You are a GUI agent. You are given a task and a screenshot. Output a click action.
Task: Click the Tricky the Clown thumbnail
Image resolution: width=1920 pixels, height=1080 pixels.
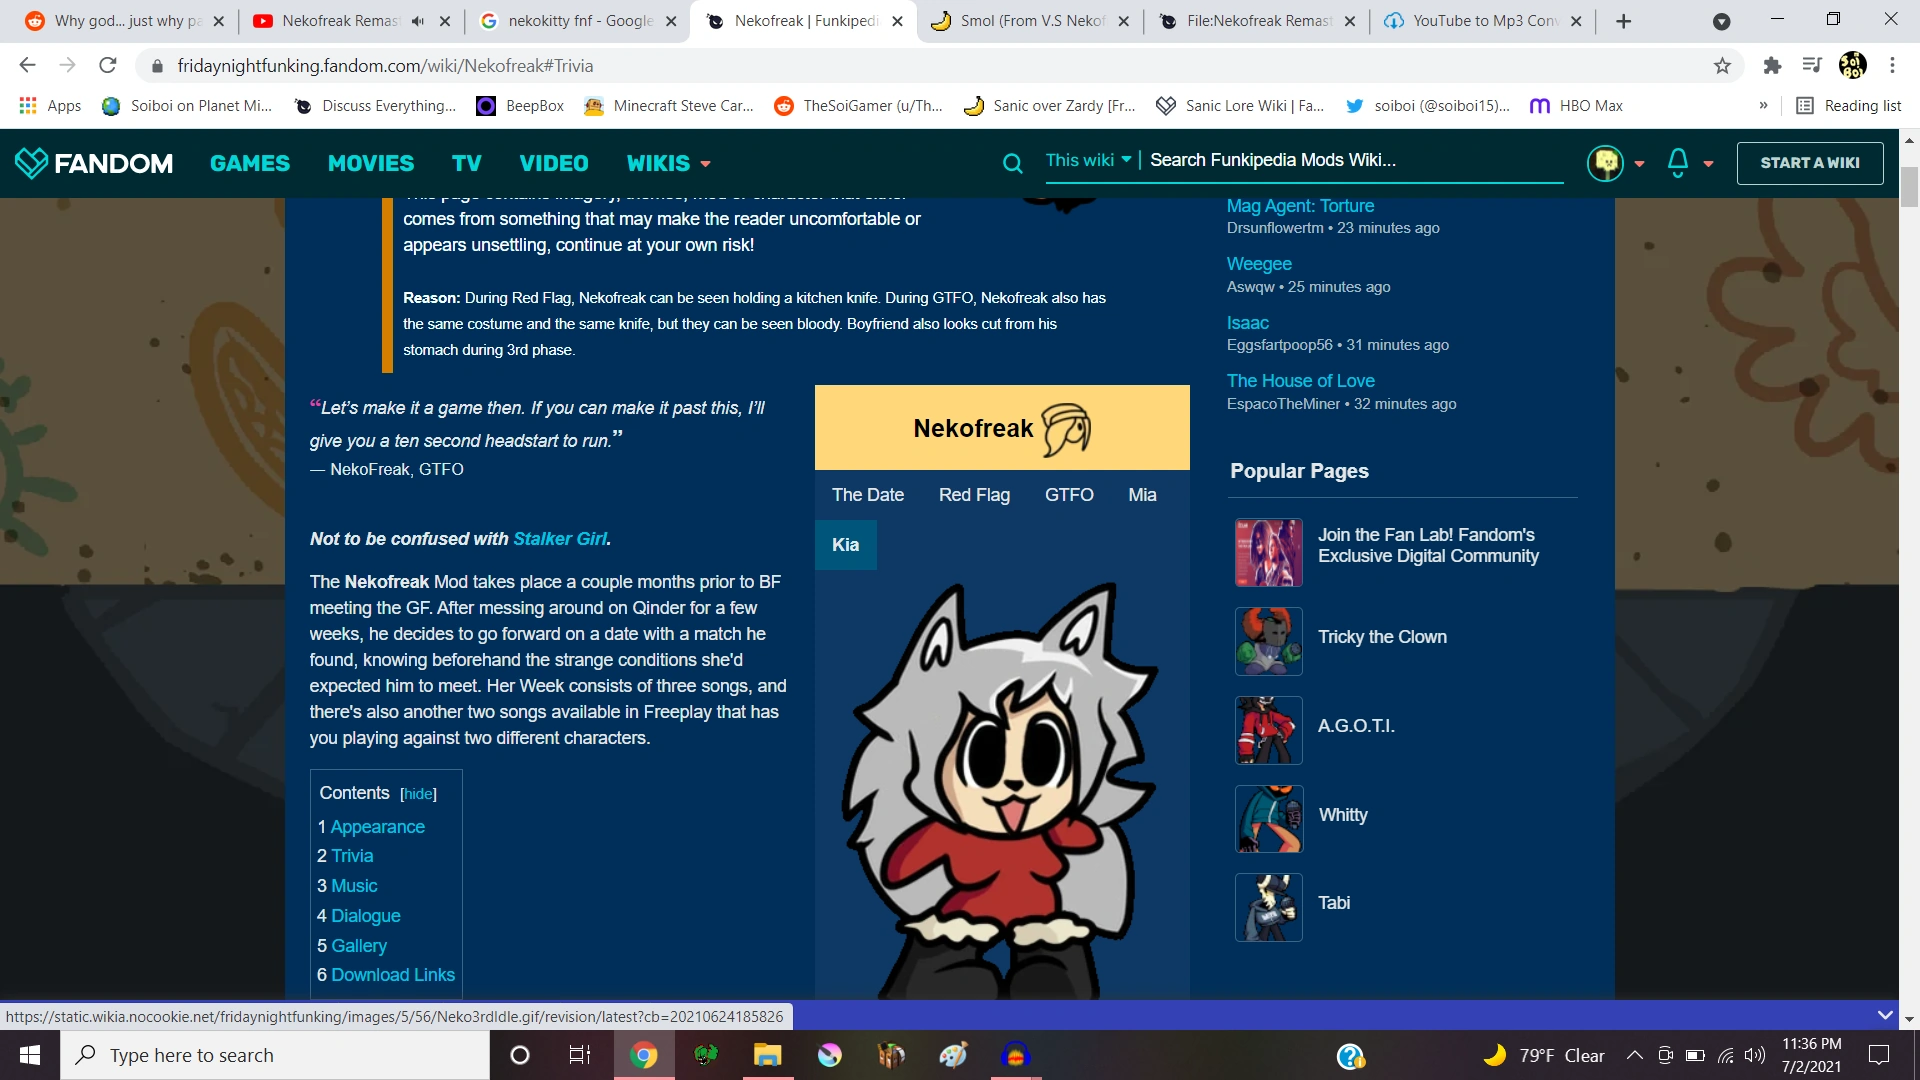click(1268, 641)
